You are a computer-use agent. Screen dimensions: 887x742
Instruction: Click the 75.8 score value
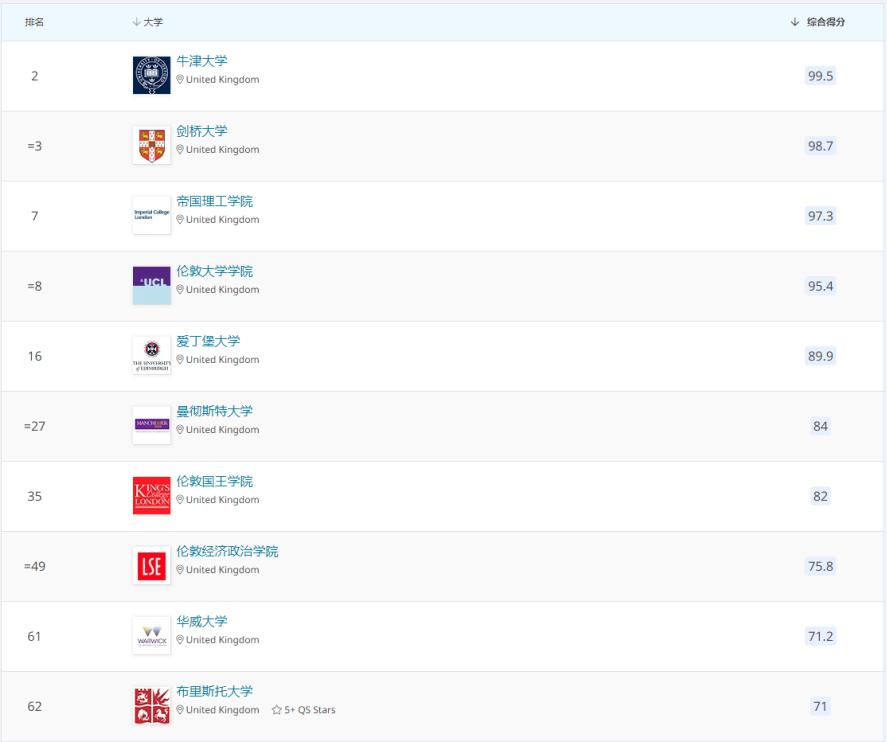click(x=820, y=566)
